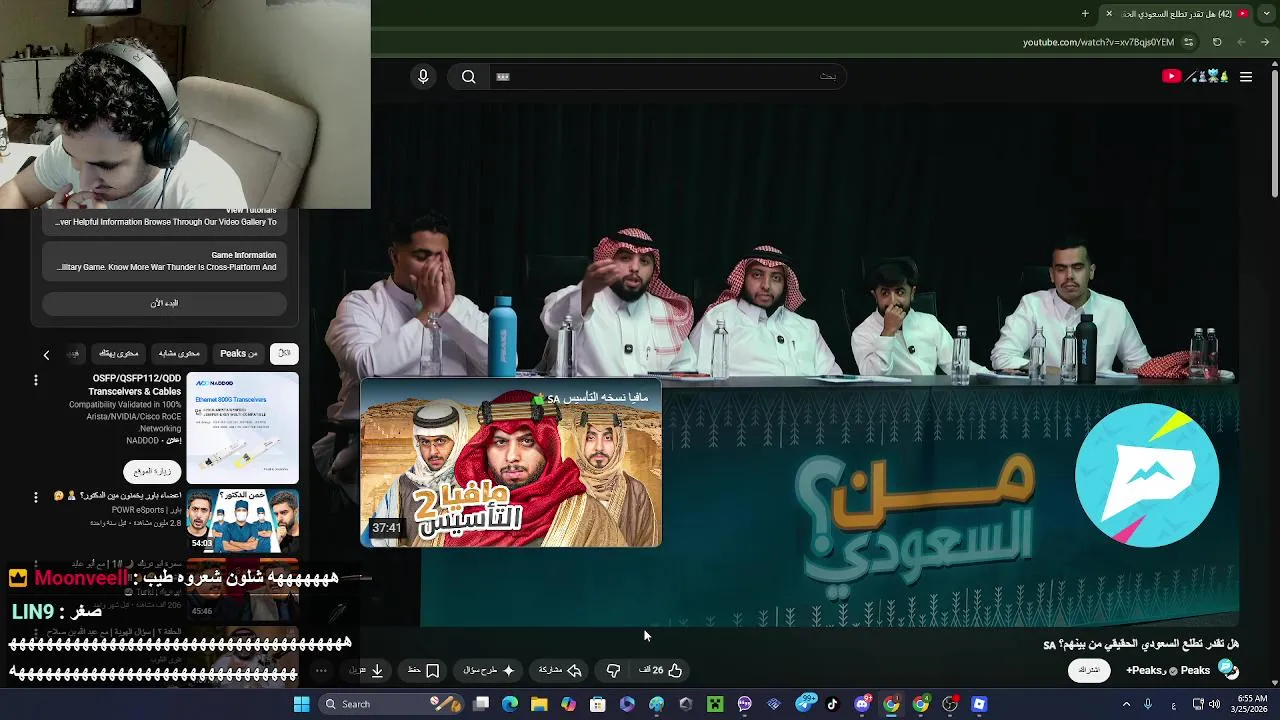The height and width of the screenshot is (720, 1280).
Task: Save the video with the bookmark button
Action: [424, 670]
